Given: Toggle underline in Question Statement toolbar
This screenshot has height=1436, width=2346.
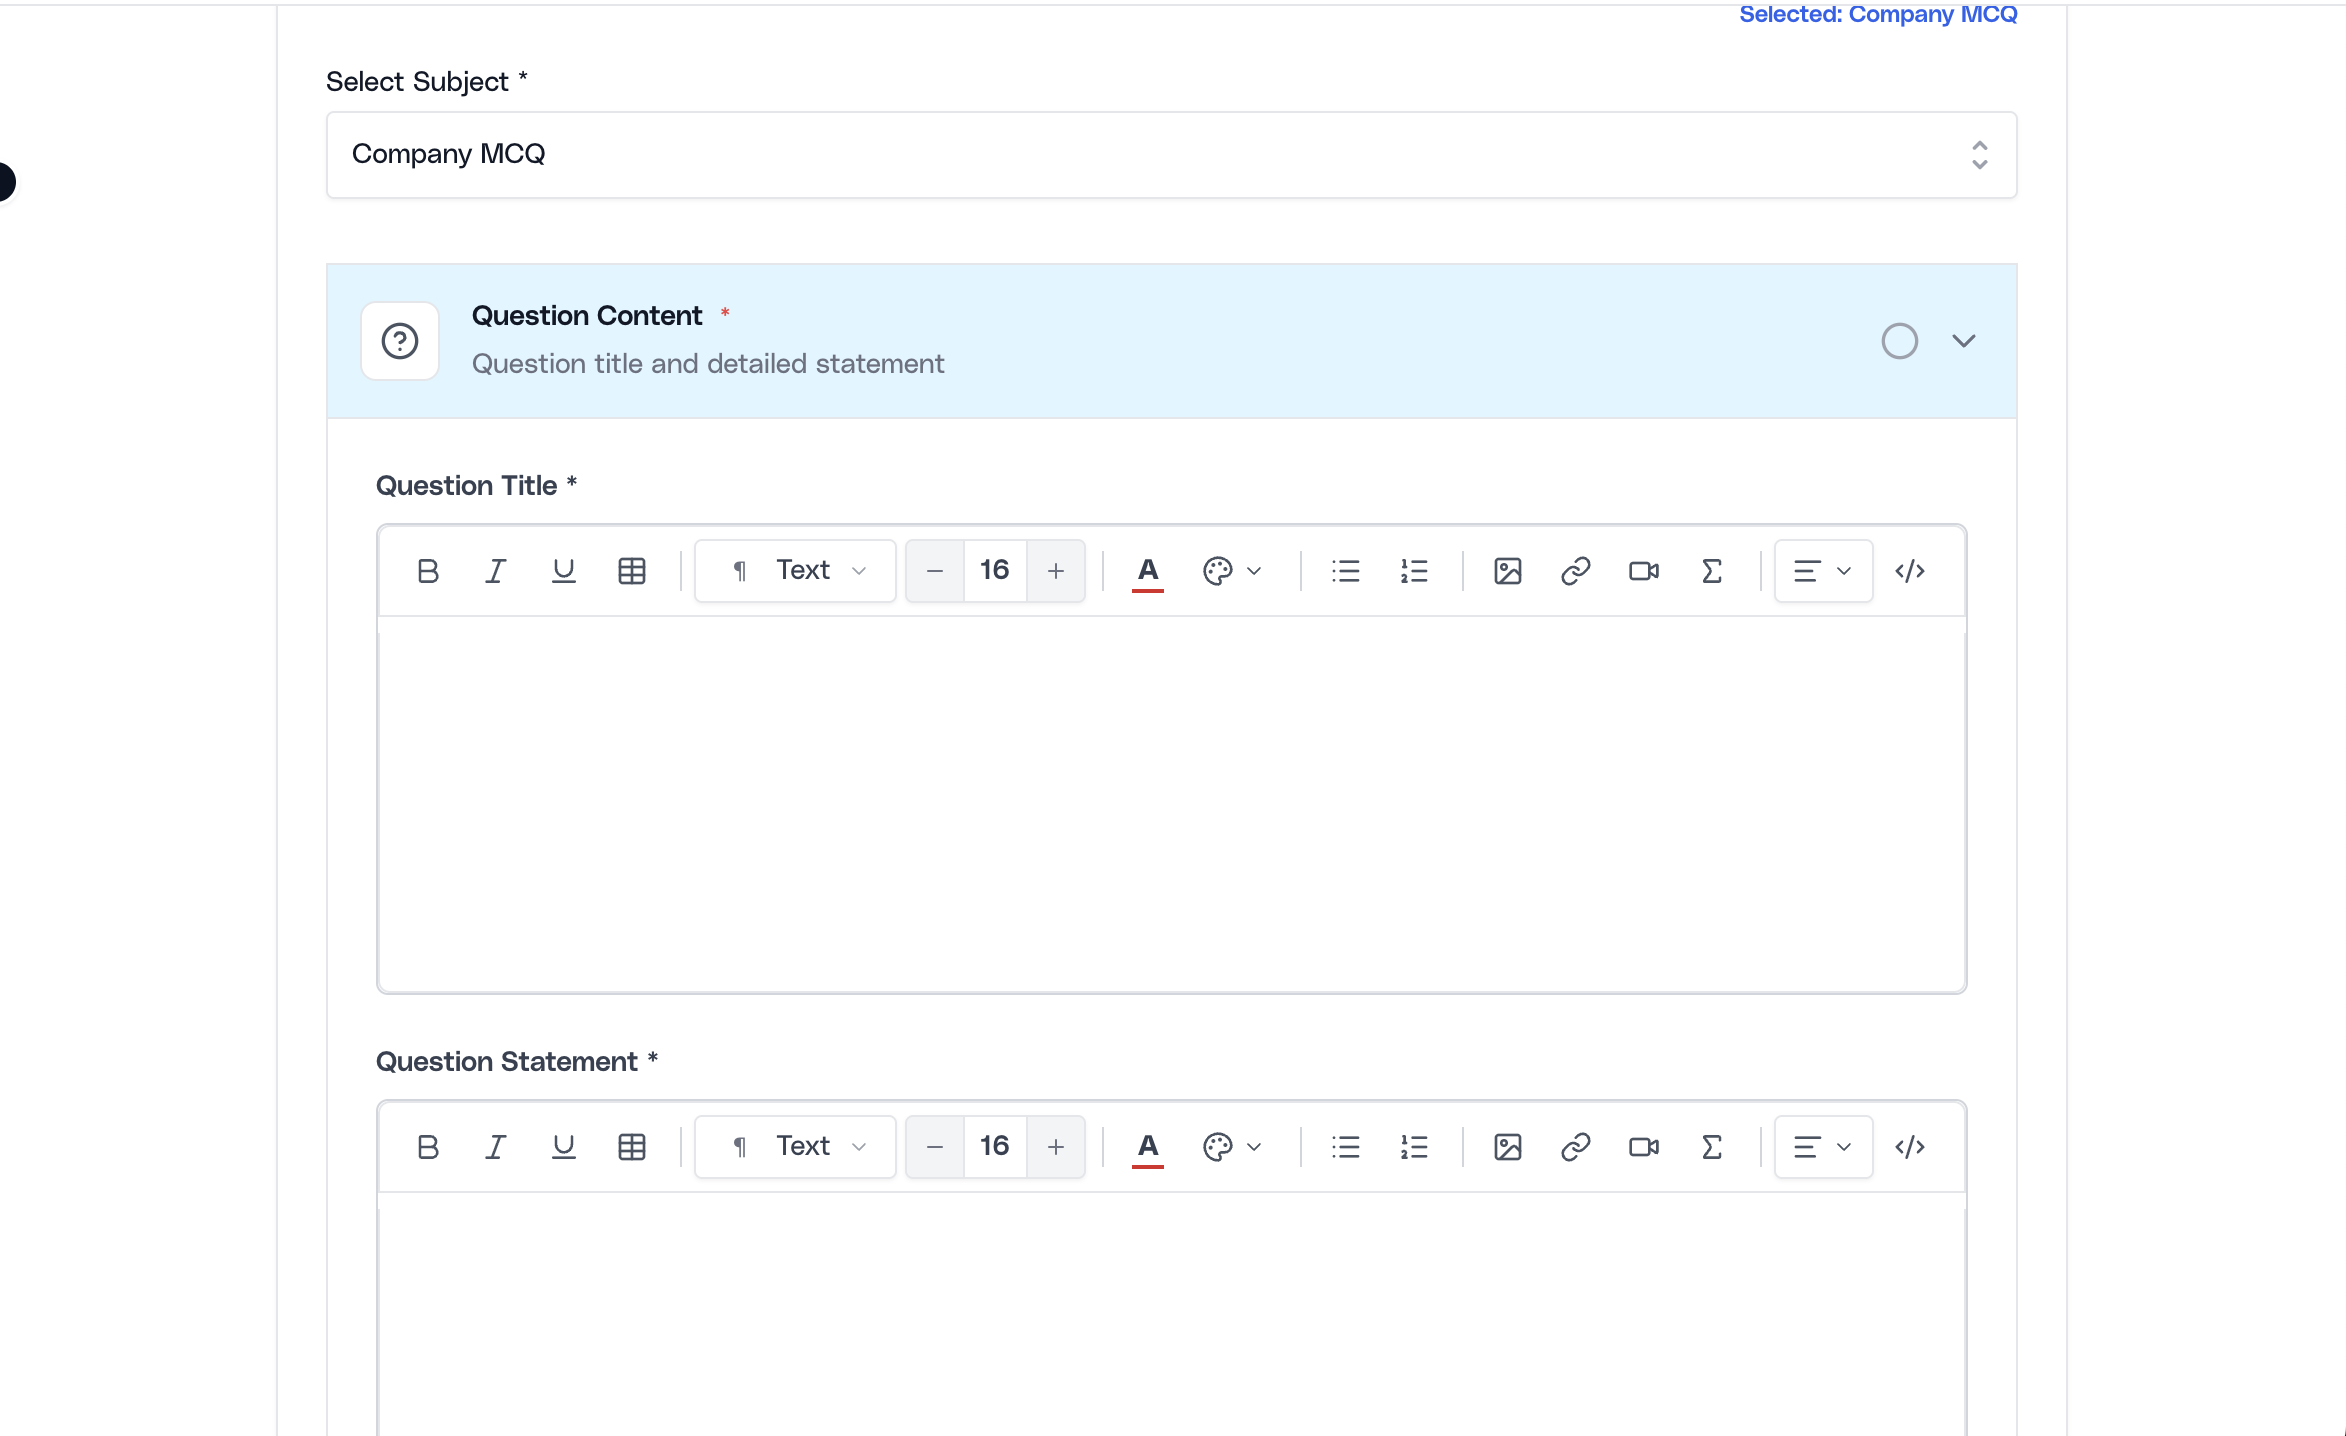Looking at the screenshot, I should [x=564, y=1147].
